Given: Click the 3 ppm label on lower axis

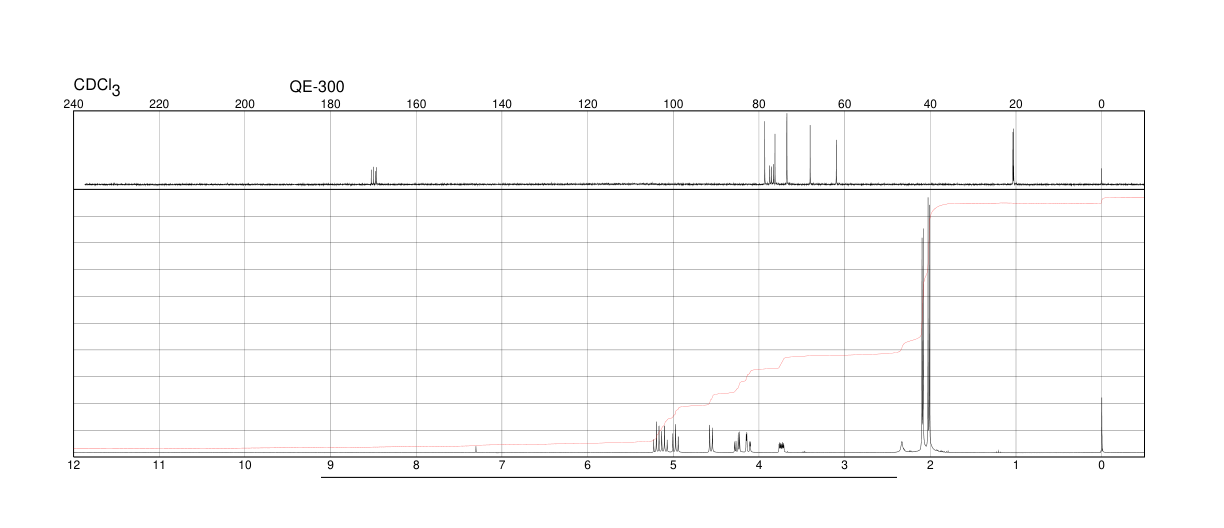Looking at the screenshot, I should coord(845,465).
